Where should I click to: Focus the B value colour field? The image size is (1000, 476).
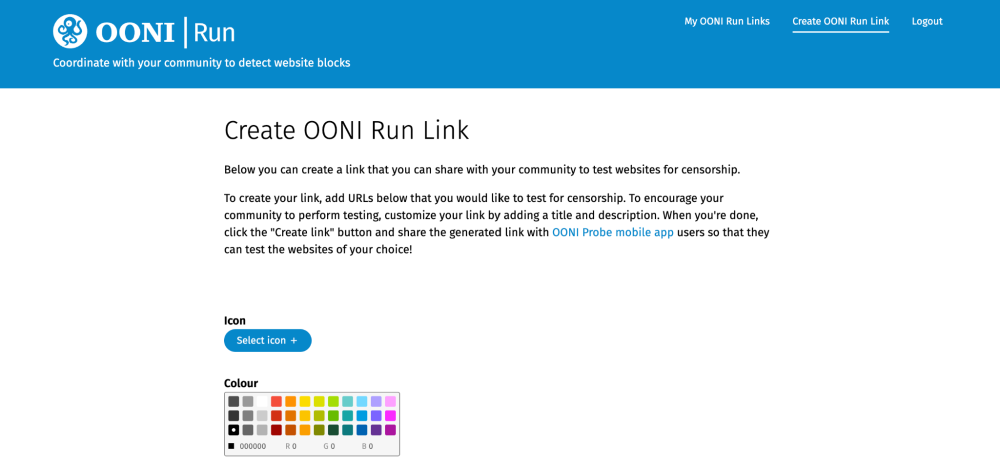[371, 446]
